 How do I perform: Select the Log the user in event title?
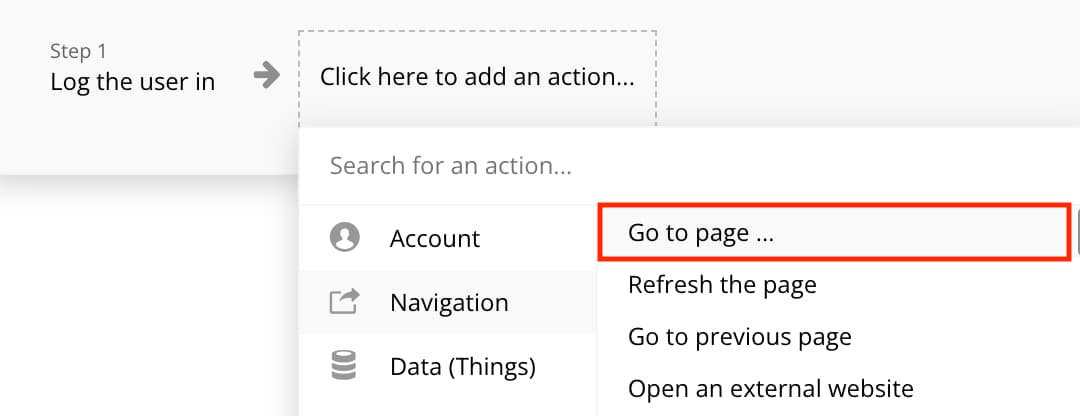click(x=133, y=82)
